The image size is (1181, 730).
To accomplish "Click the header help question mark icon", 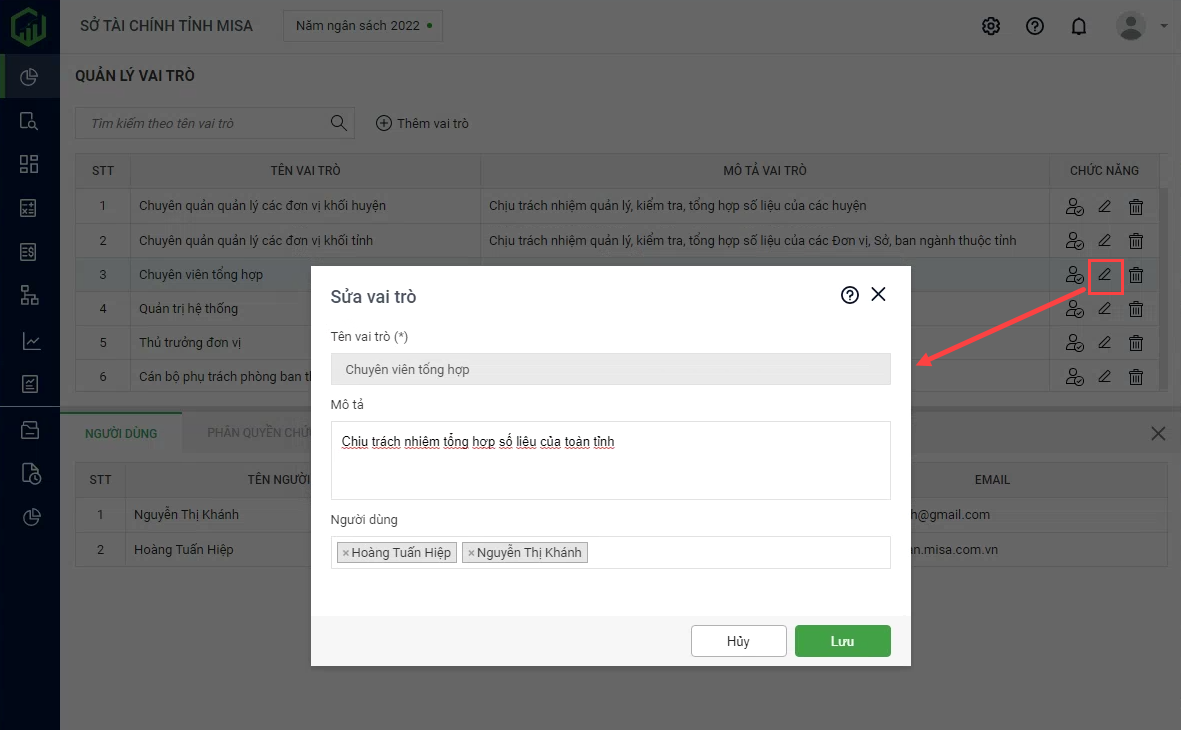I will tap(1035, 27).
